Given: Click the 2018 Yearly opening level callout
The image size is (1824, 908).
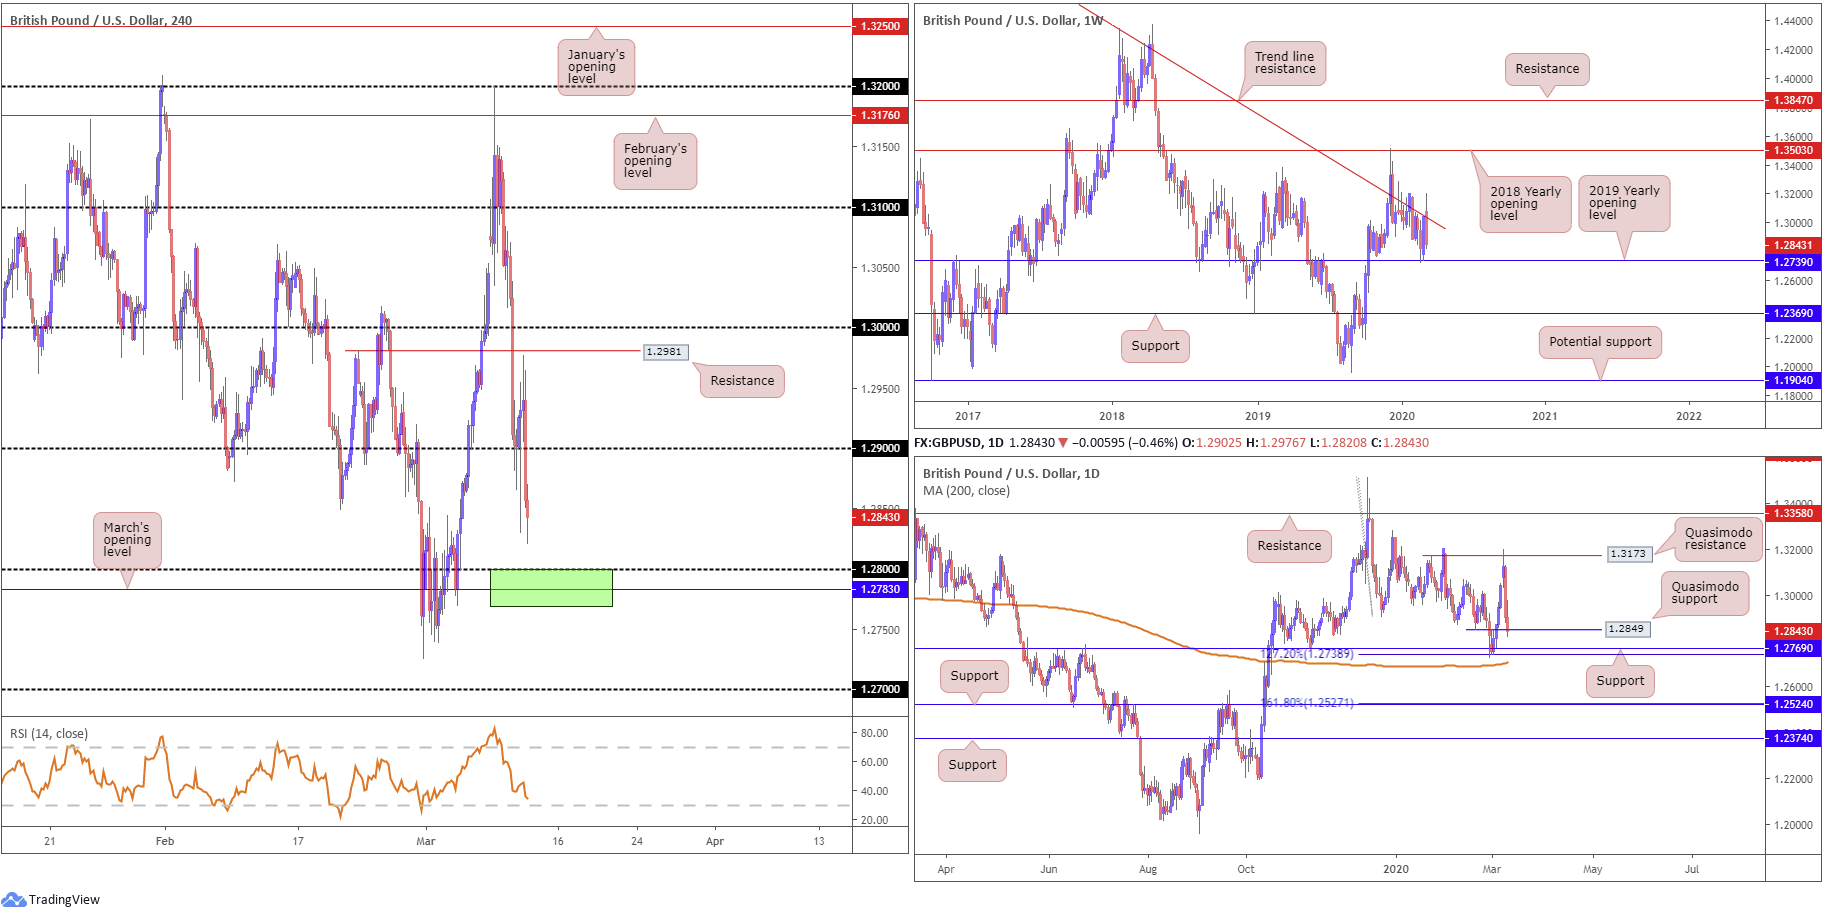Looking at the screenshot, I should click(1525, 204).
